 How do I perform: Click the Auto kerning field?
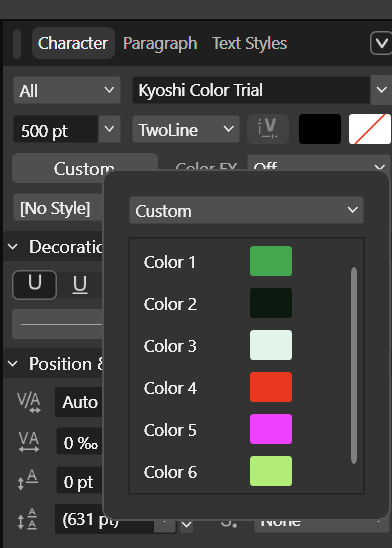coord(79,402)
